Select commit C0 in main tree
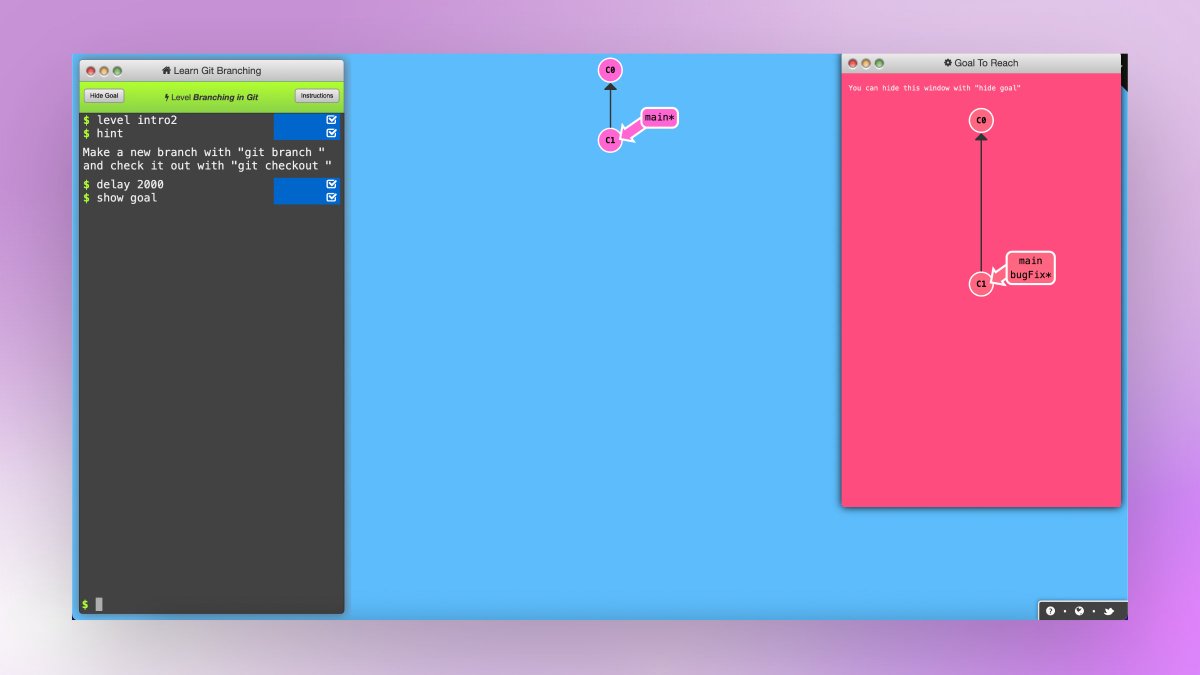 click(610, 70)
